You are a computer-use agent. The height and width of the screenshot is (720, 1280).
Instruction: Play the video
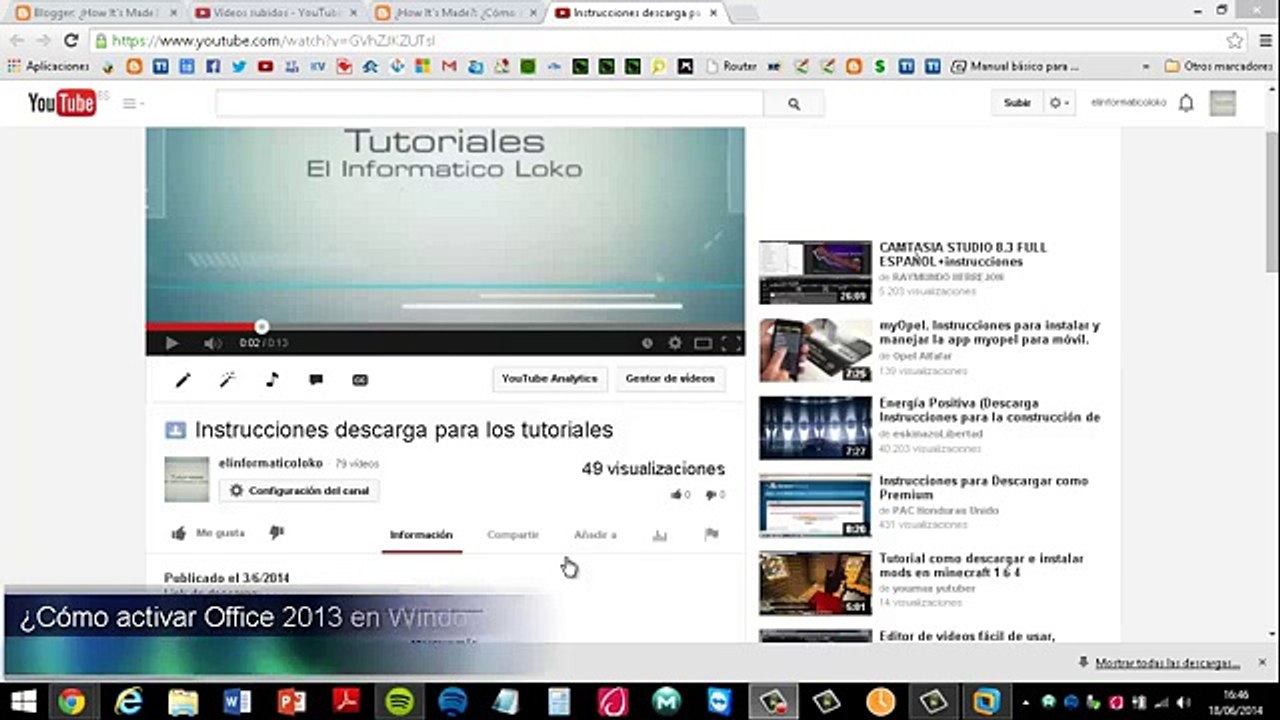(172, 343)
